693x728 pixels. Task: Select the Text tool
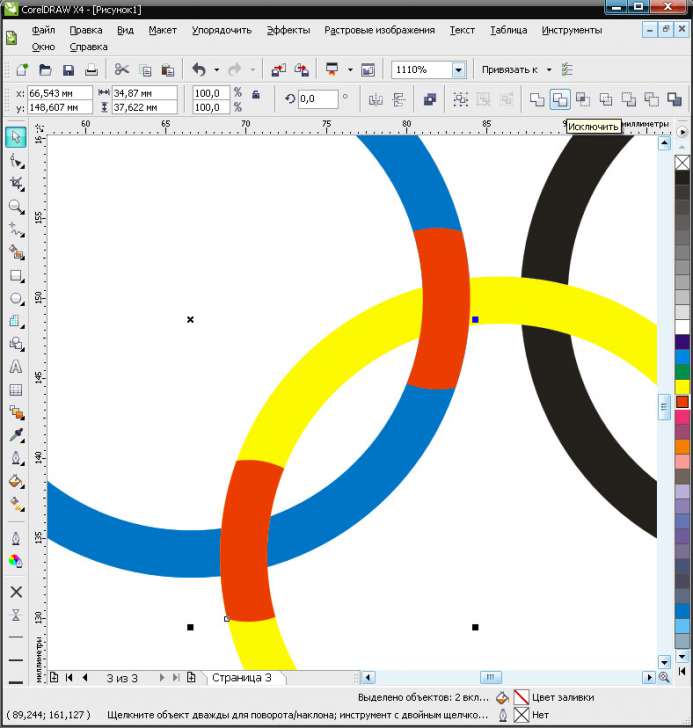point(16,367)
